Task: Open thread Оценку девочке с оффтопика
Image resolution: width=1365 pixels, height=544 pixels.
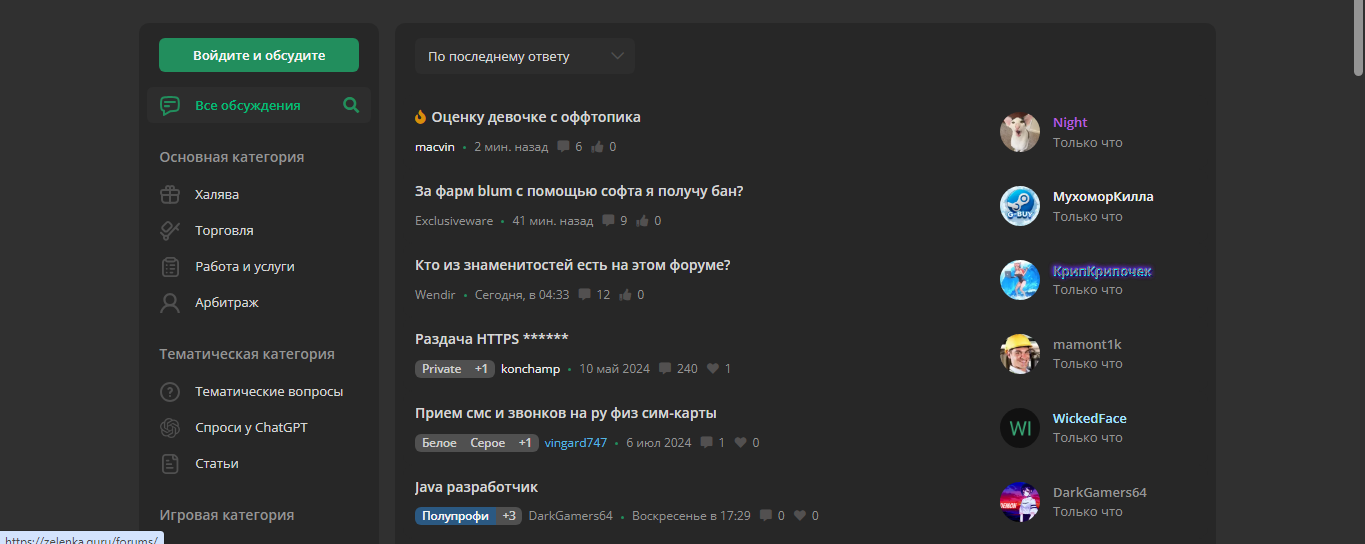Action: (x=536, y=117)
